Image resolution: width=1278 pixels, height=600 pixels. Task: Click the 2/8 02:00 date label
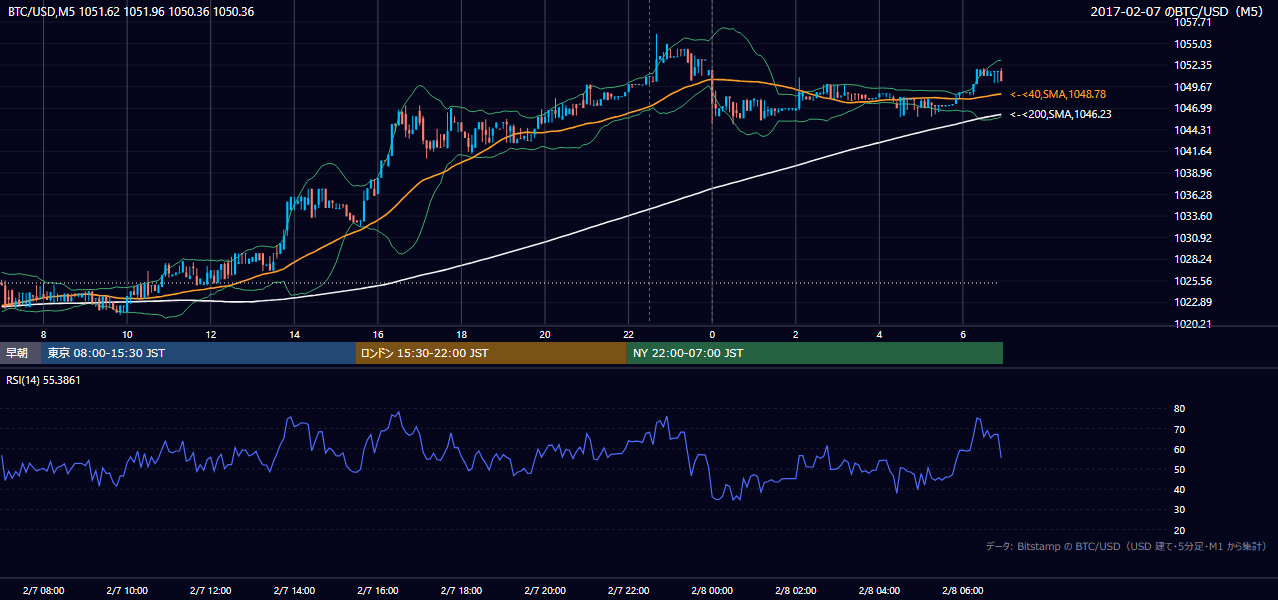pos(796,590)
